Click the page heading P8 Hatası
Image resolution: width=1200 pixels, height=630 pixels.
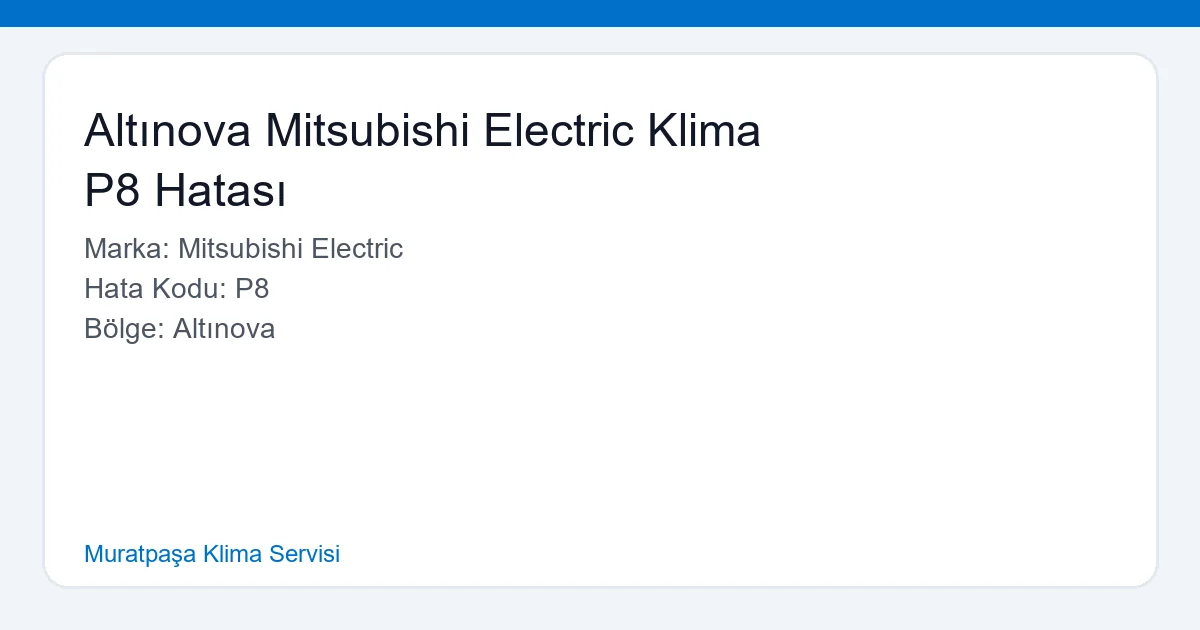click(x=185, y=192)
